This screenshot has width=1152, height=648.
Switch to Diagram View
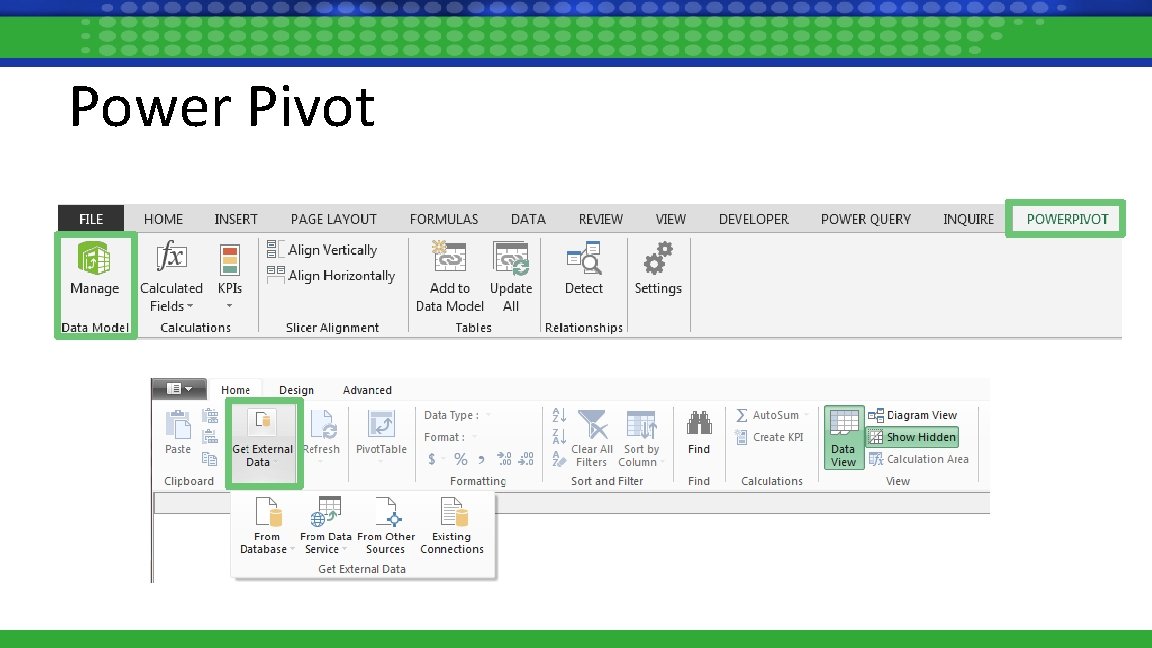click(912, 415)
